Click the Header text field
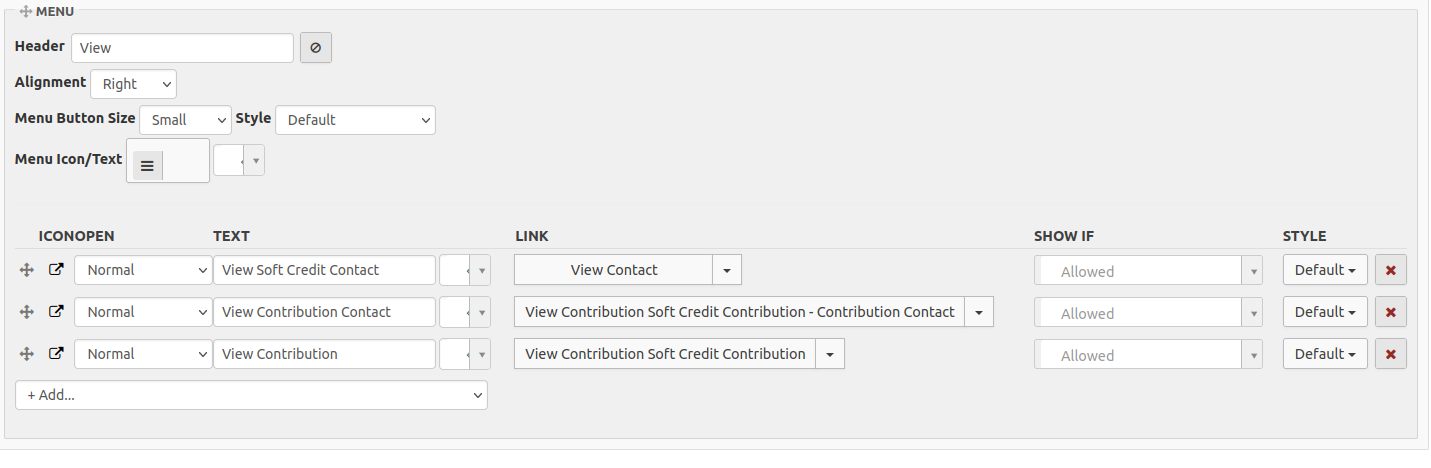Viewport: 1431px width, 468px height. [182, 48]
